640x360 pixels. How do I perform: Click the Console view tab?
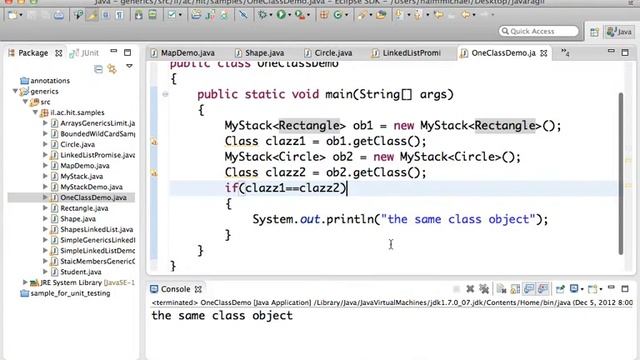click(176, 289)
